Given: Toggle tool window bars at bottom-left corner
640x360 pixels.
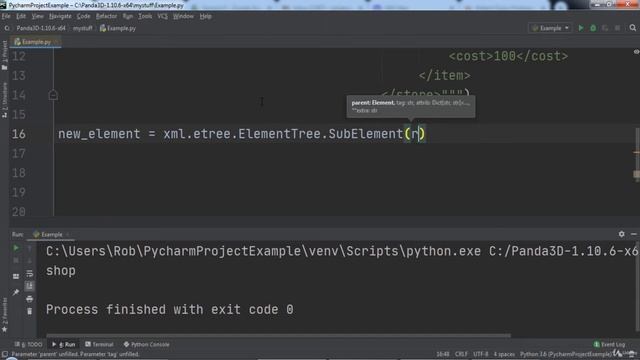Looking at the screenshot, I should click(x=4, y=354).
